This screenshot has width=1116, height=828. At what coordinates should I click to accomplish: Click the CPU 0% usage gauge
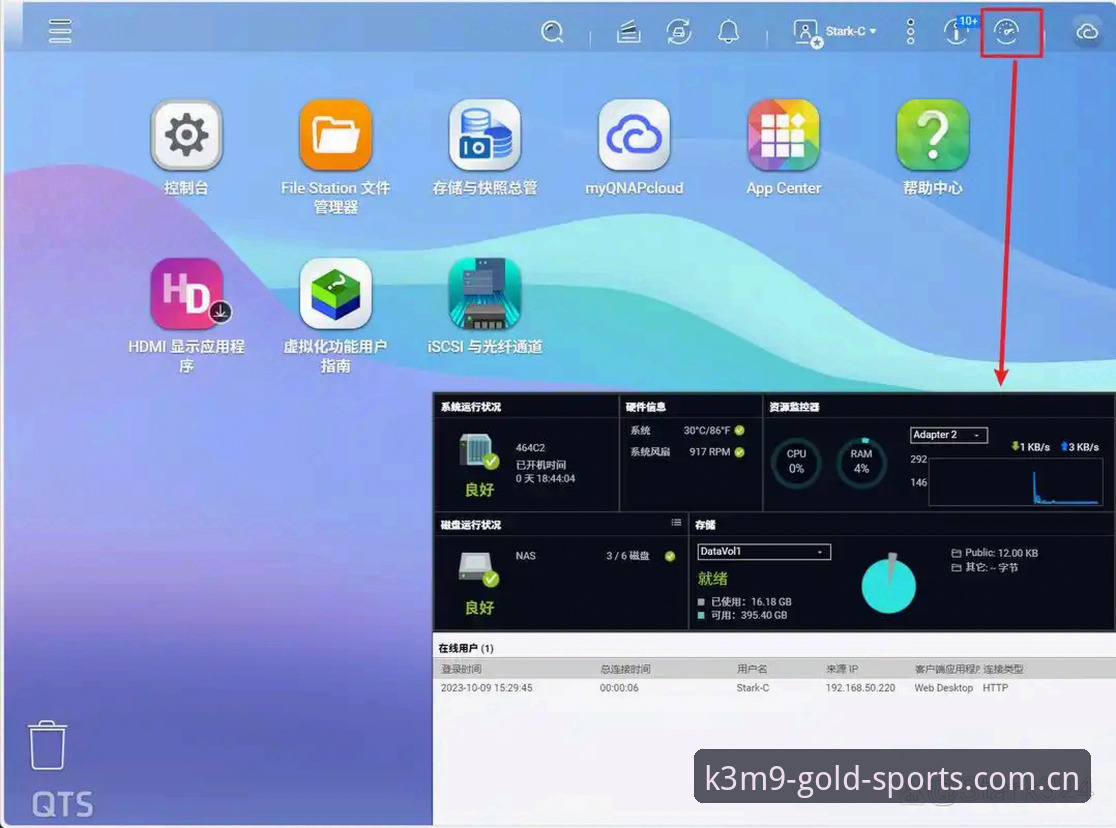point(796,462)
